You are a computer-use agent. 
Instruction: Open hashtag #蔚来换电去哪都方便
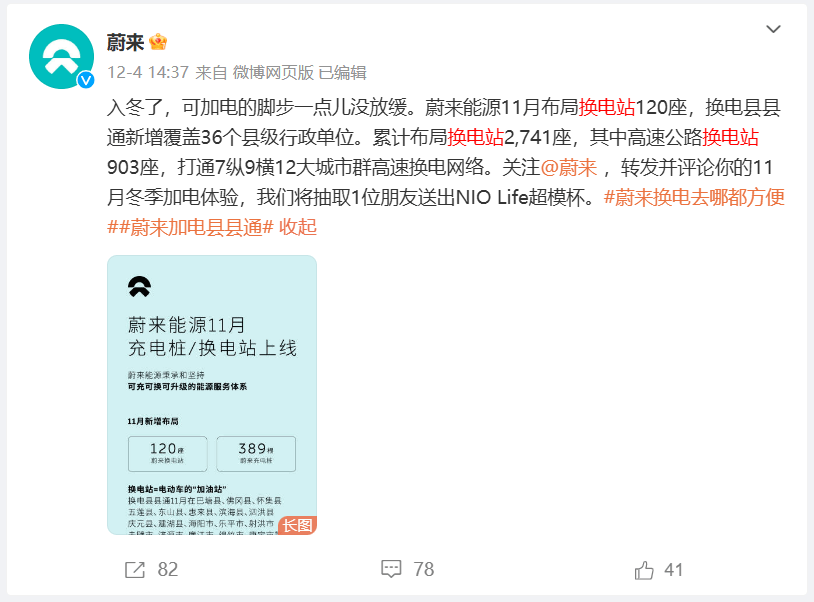tap(694, 198)
